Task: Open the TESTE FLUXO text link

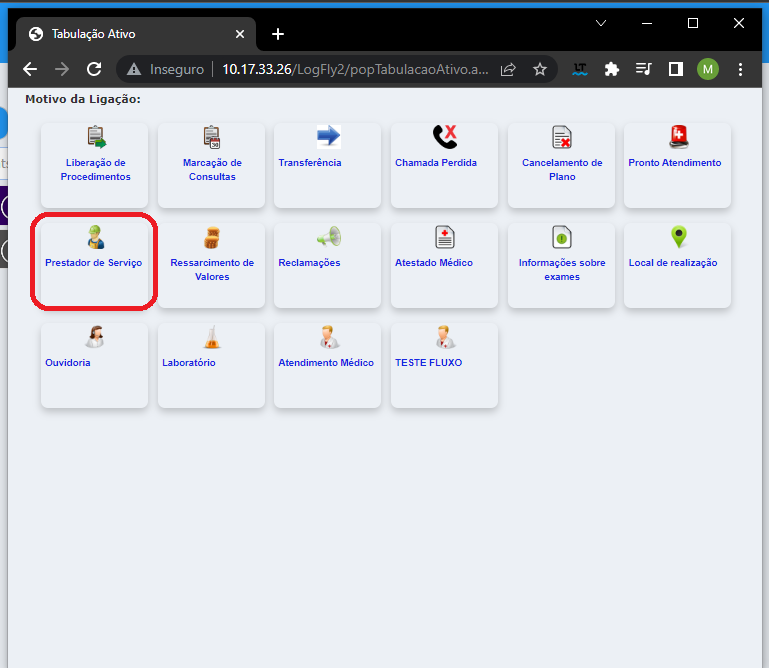Action: [x=429, y=363]
